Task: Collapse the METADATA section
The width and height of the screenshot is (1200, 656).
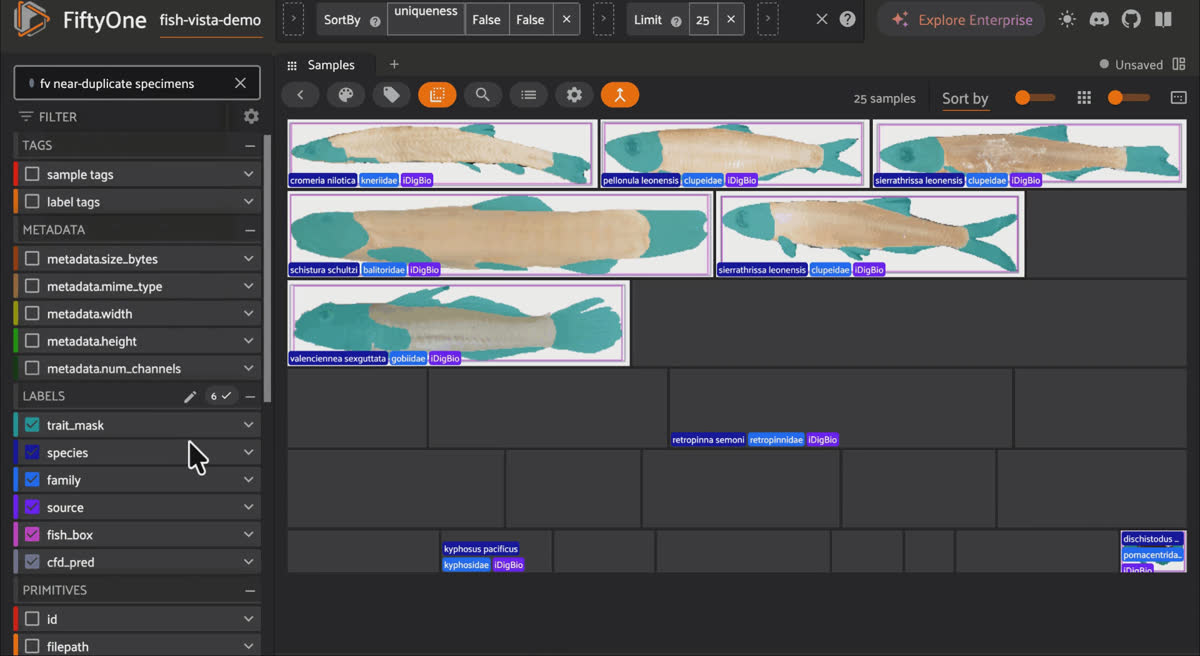Action: (x=250, y=230)
